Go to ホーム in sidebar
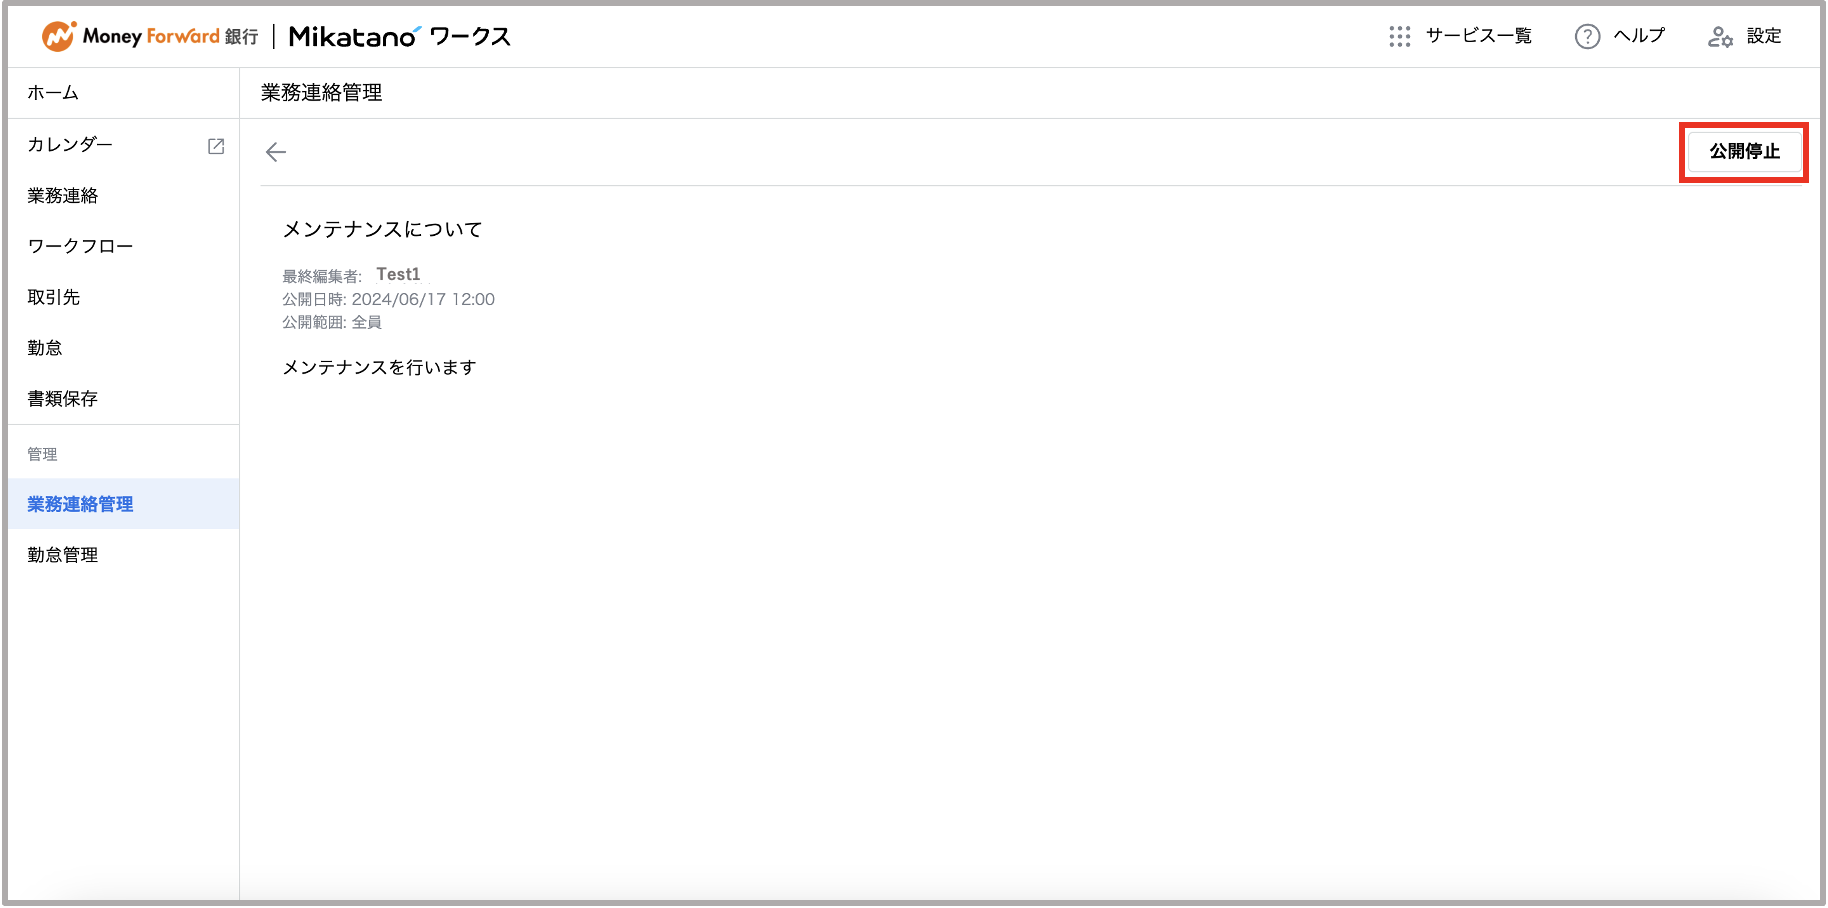 [124, 93]
